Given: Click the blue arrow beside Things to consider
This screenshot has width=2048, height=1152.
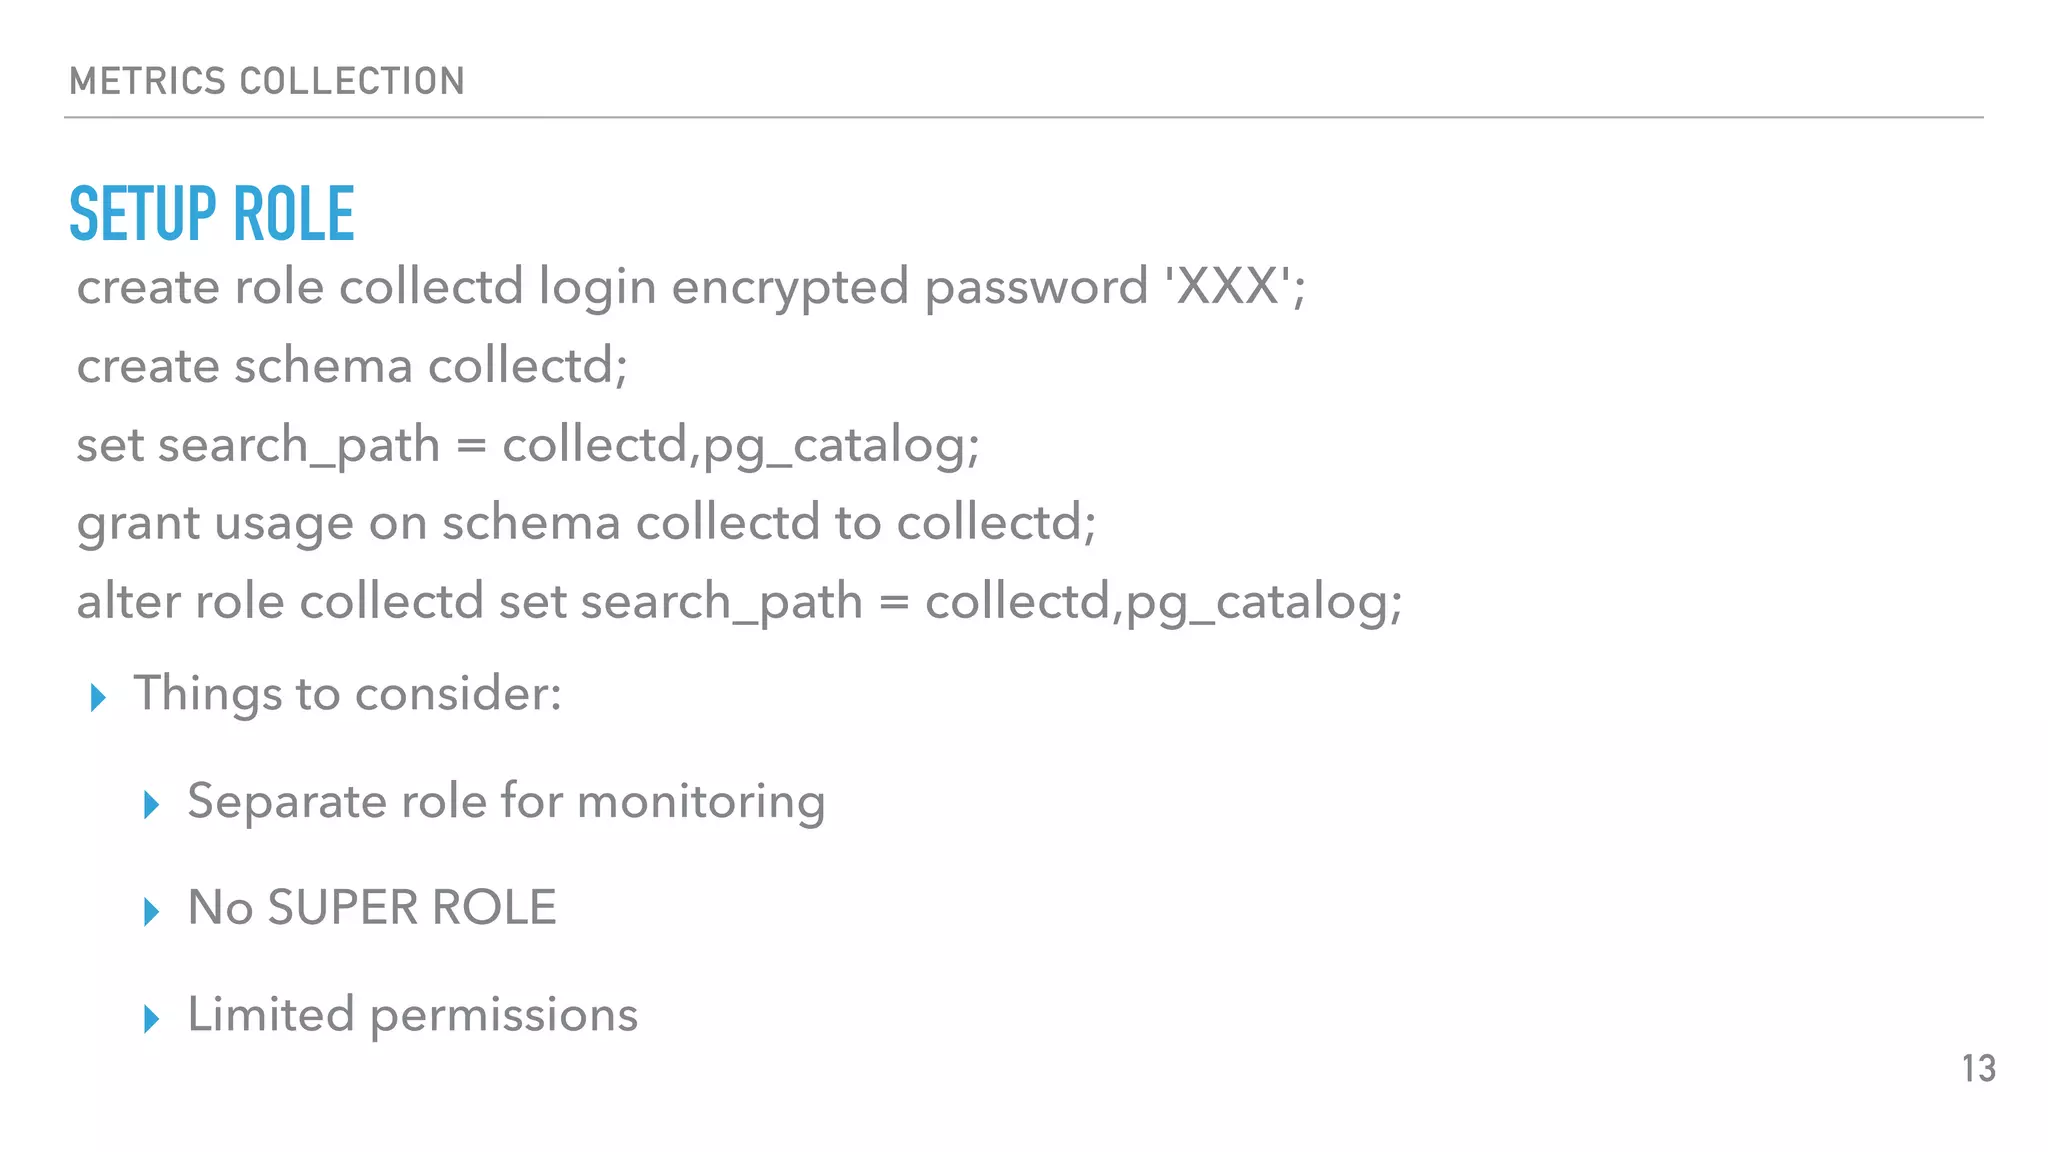Looking at the screenshot, I should (x=98, y=697).
